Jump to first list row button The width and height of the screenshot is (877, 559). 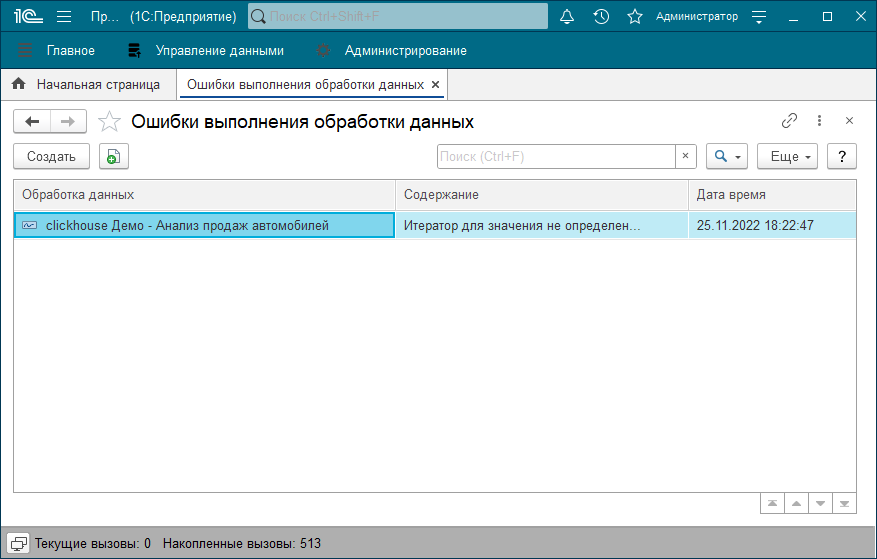coord(772,504)
